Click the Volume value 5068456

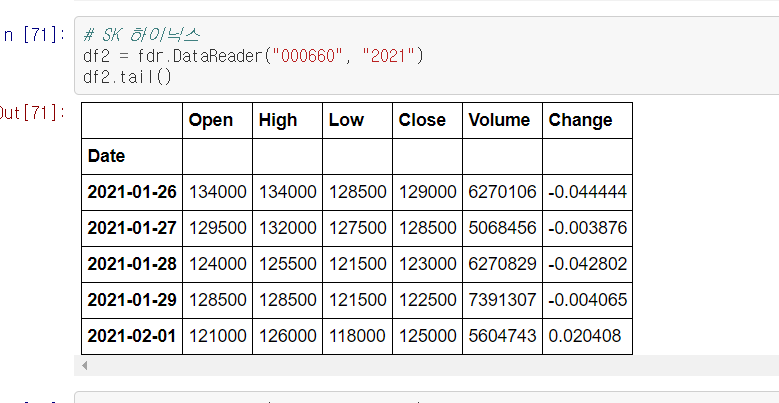502,228
